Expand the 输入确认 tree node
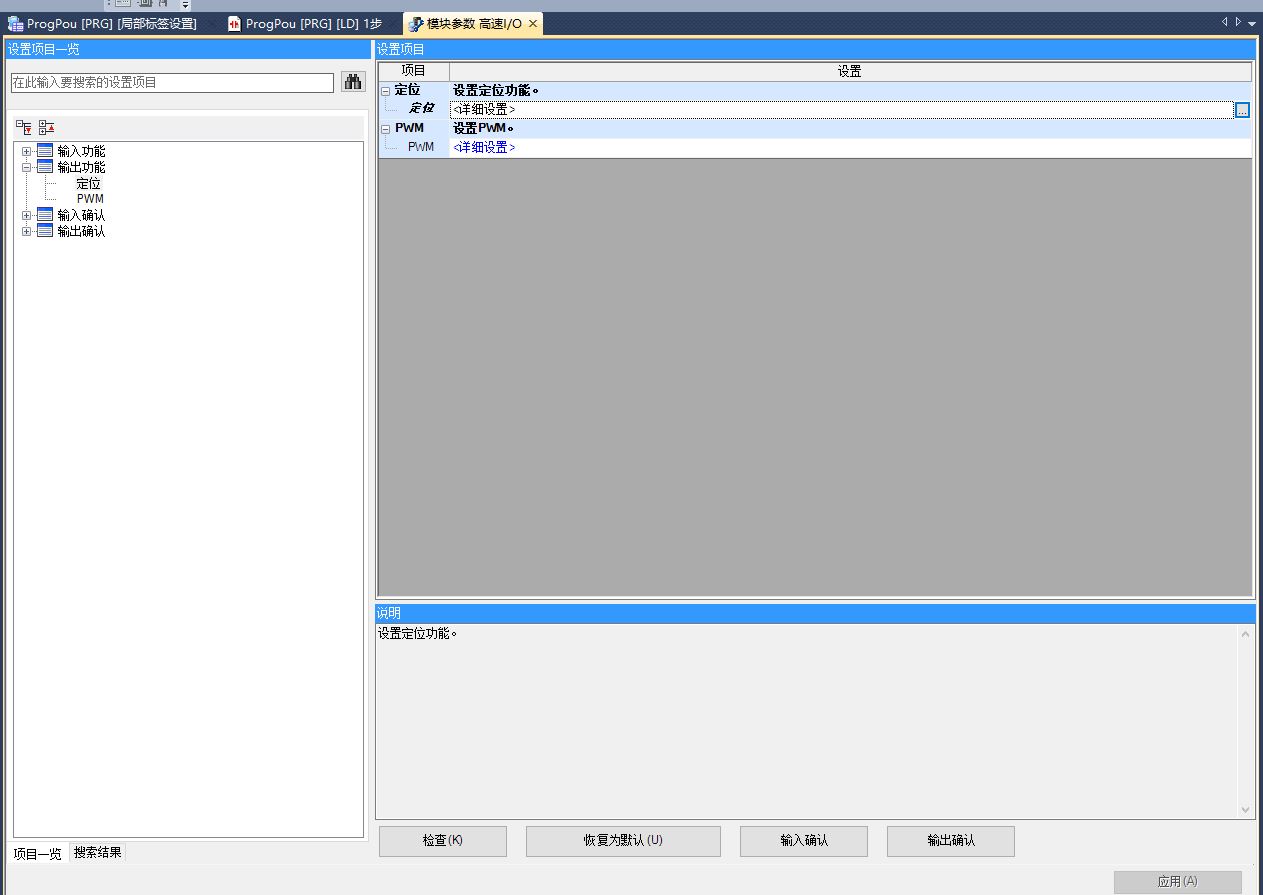Viewport: 1263px width, 895px height. click(27, 215)
